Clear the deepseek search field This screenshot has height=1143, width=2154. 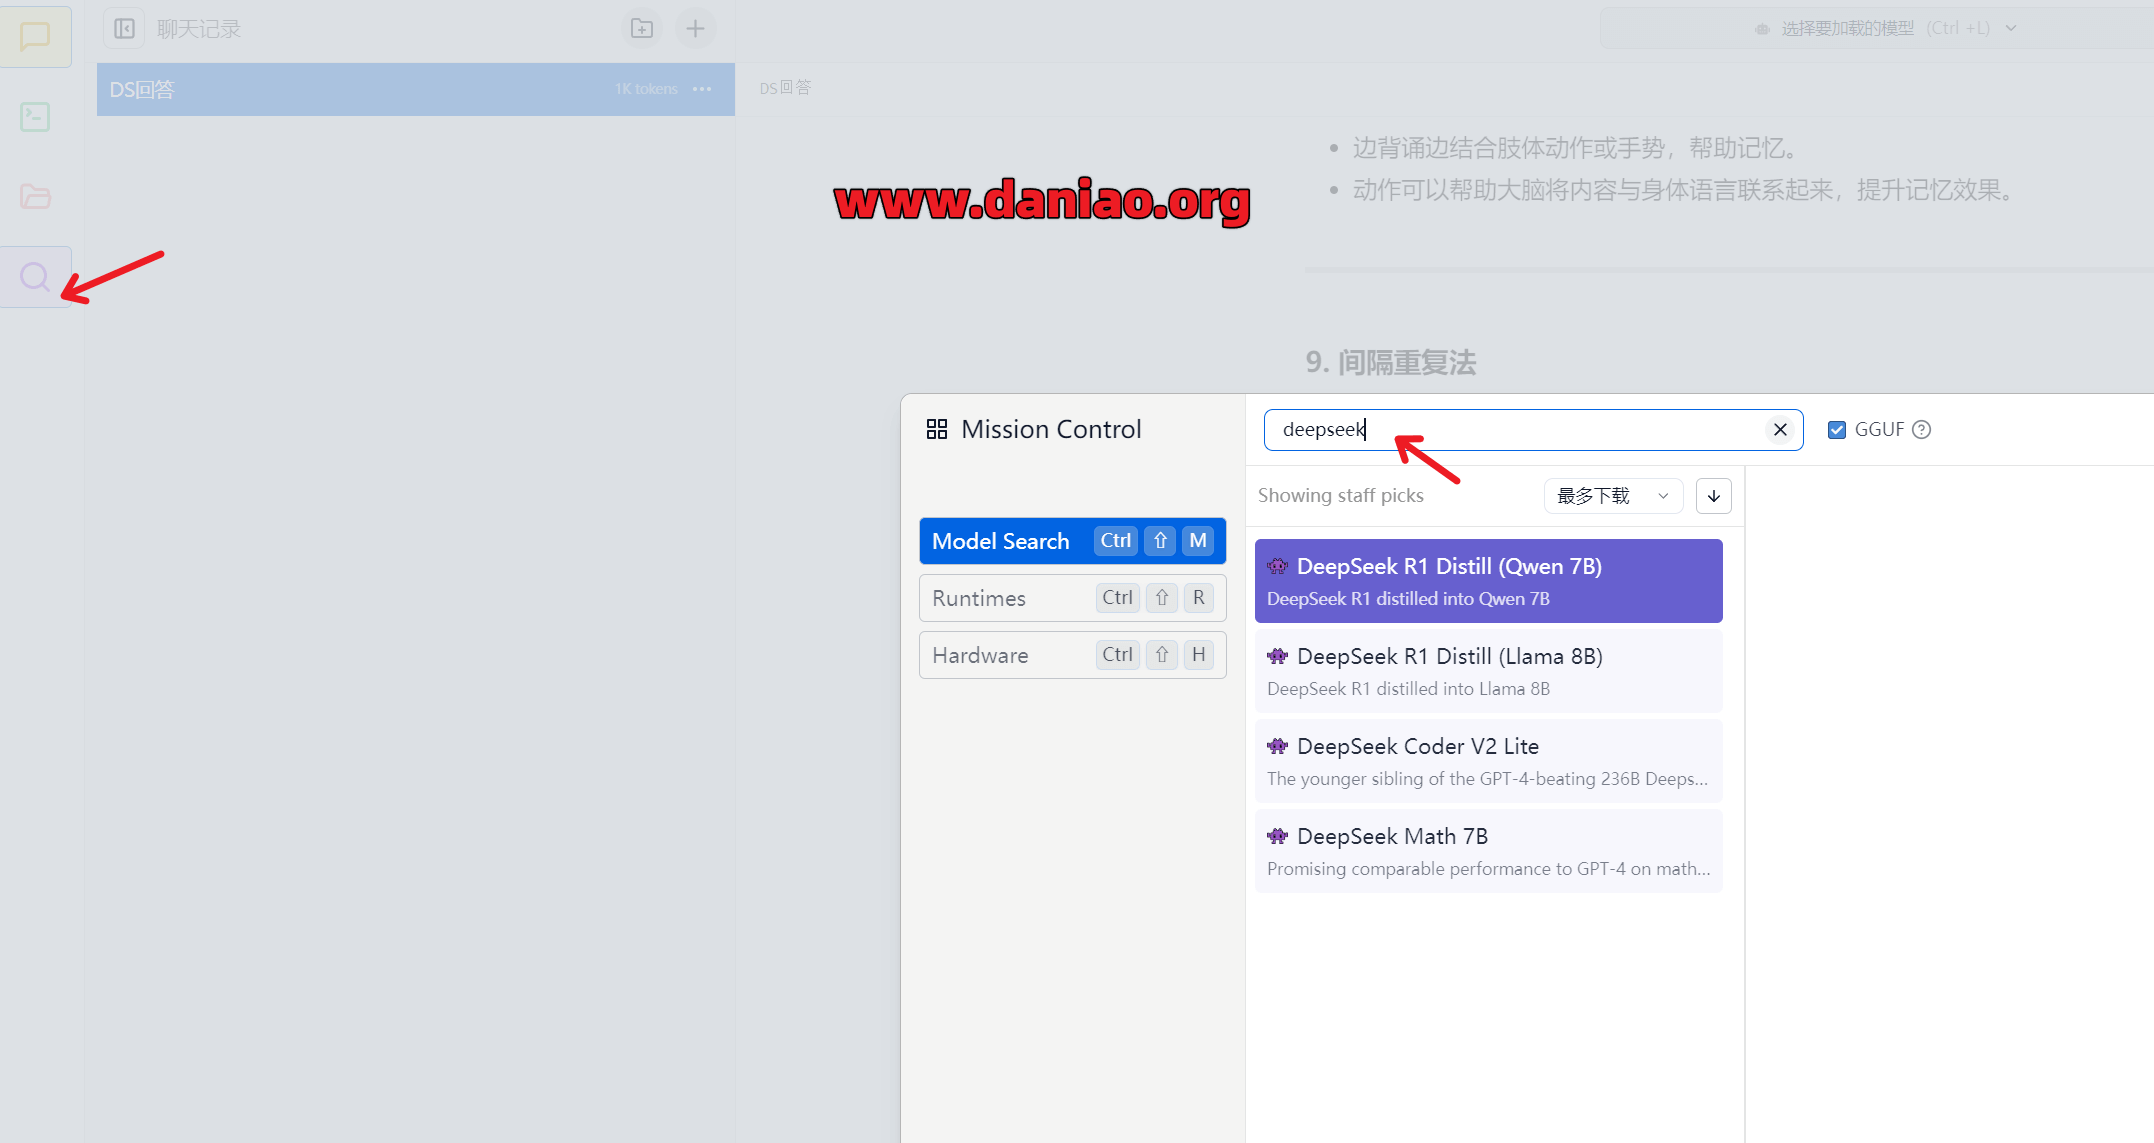click(1780, 430)
